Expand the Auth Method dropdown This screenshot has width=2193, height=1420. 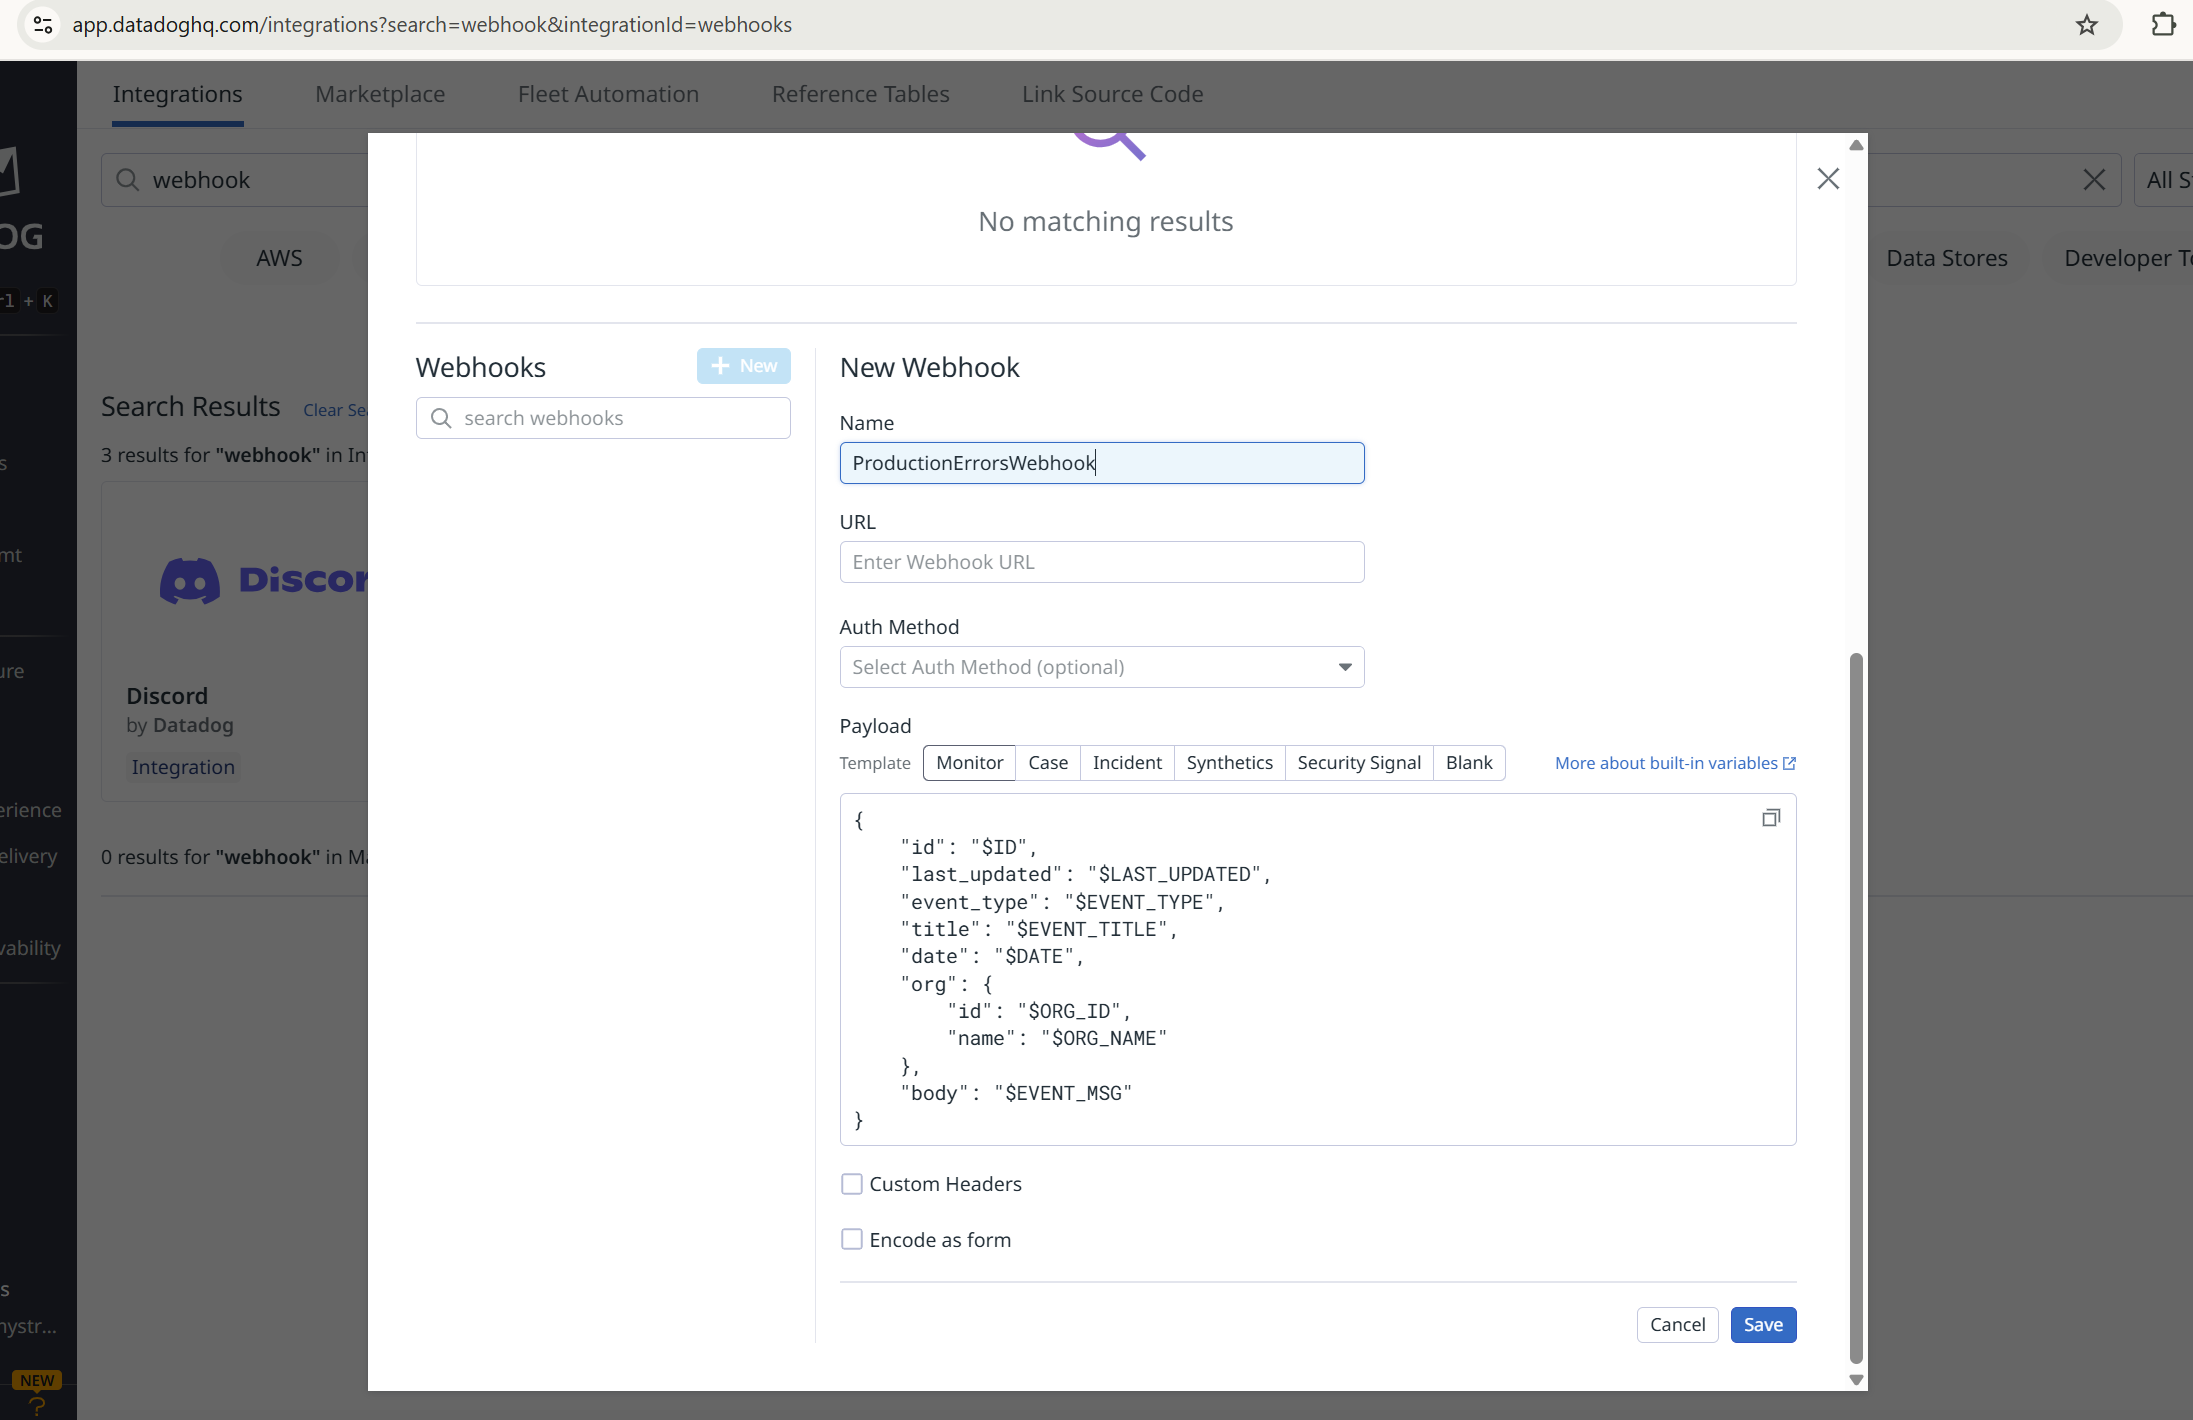pyautogui.click(x=1102, y=667)
